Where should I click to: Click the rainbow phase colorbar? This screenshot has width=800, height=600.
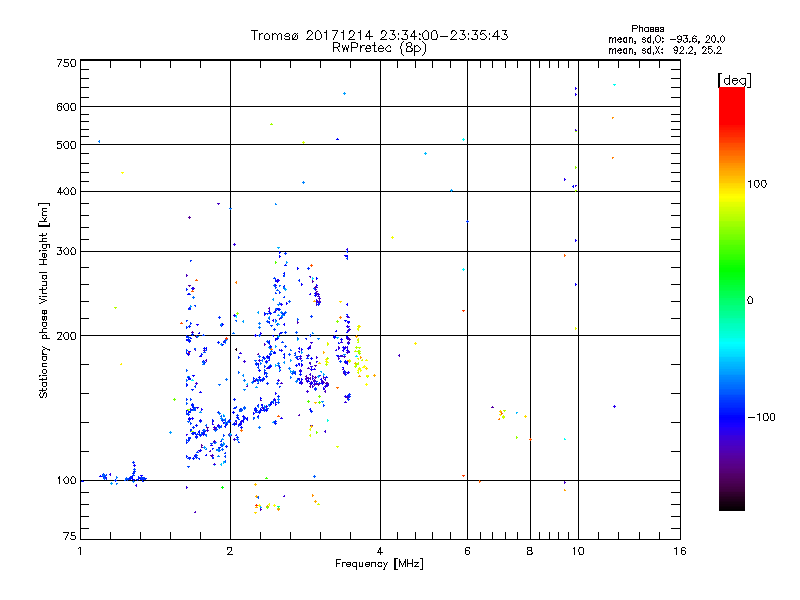pos(732,298)
